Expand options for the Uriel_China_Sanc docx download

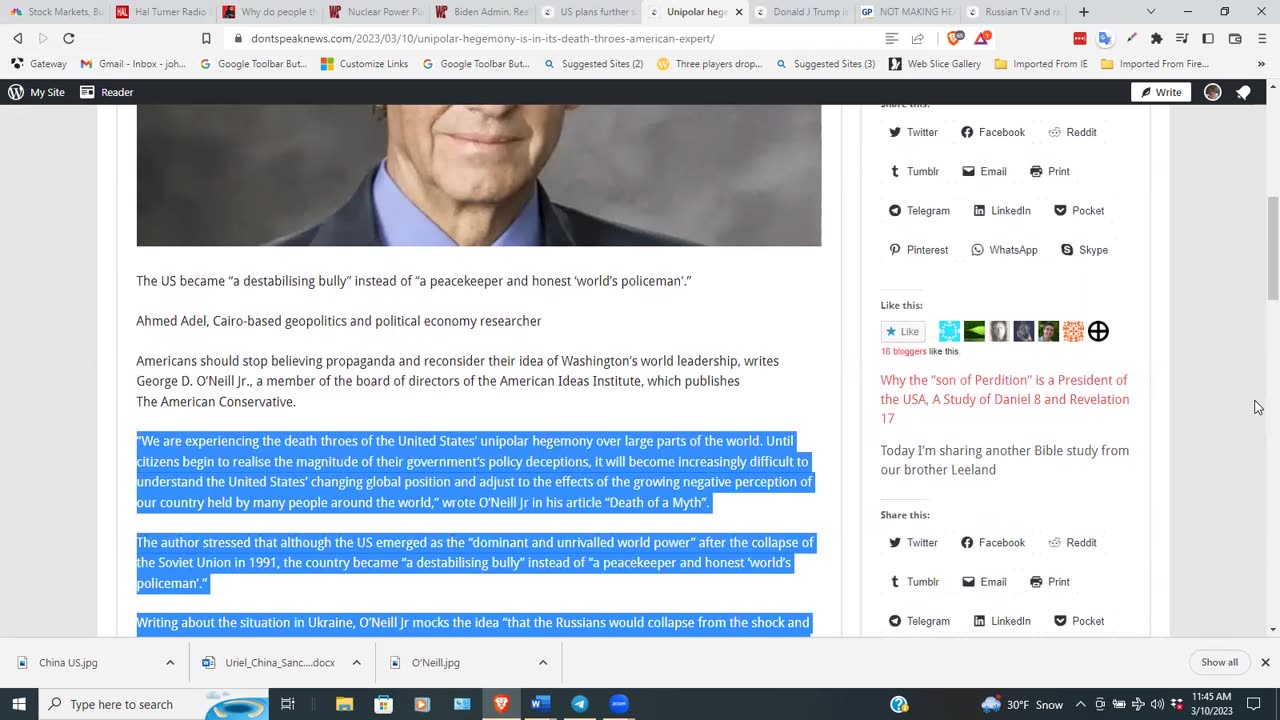click(x=356, y=663)
